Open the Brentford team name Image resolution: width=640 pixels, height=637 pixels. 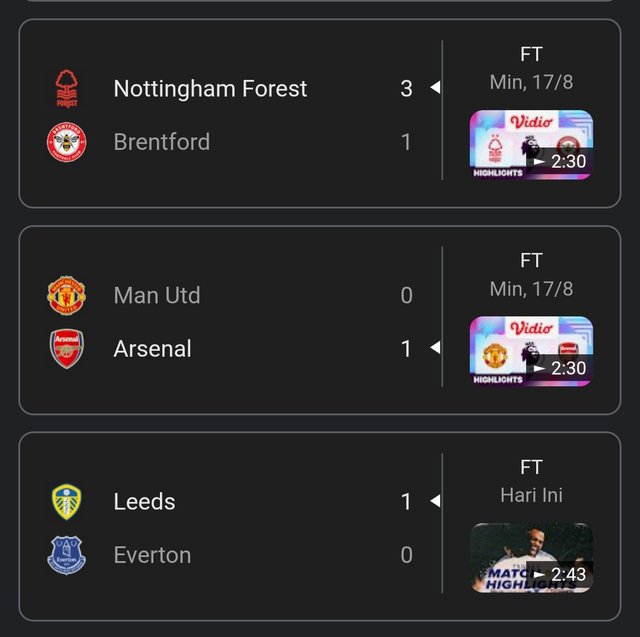click(162, 142)
